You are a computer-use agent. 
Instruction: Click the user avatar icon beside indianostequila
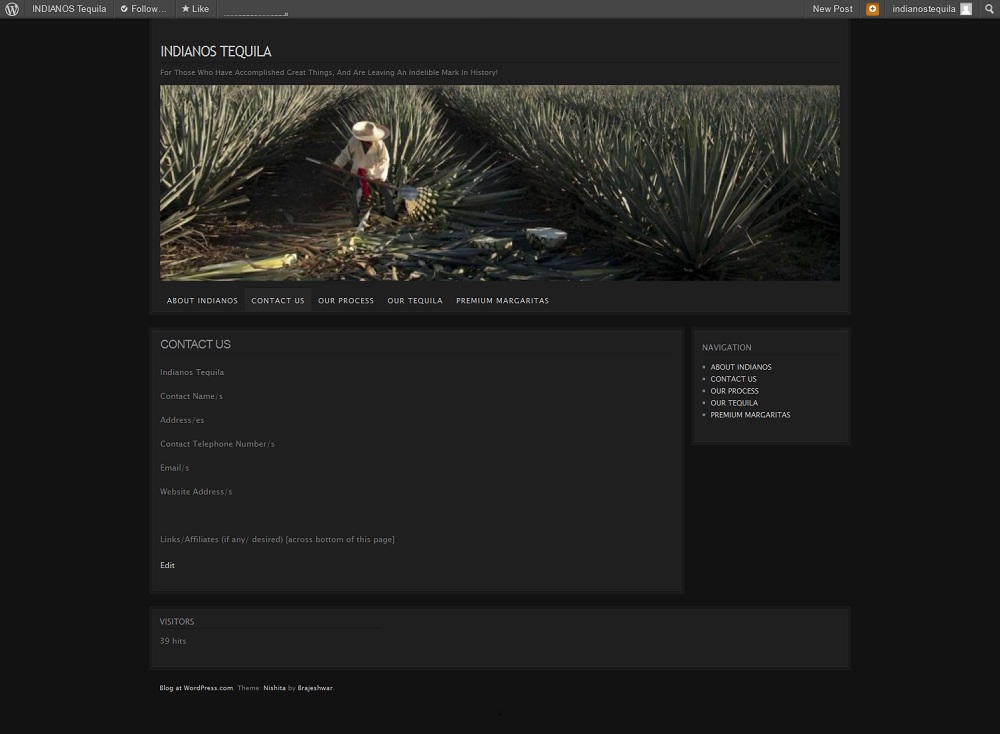[x=965, y=9]
